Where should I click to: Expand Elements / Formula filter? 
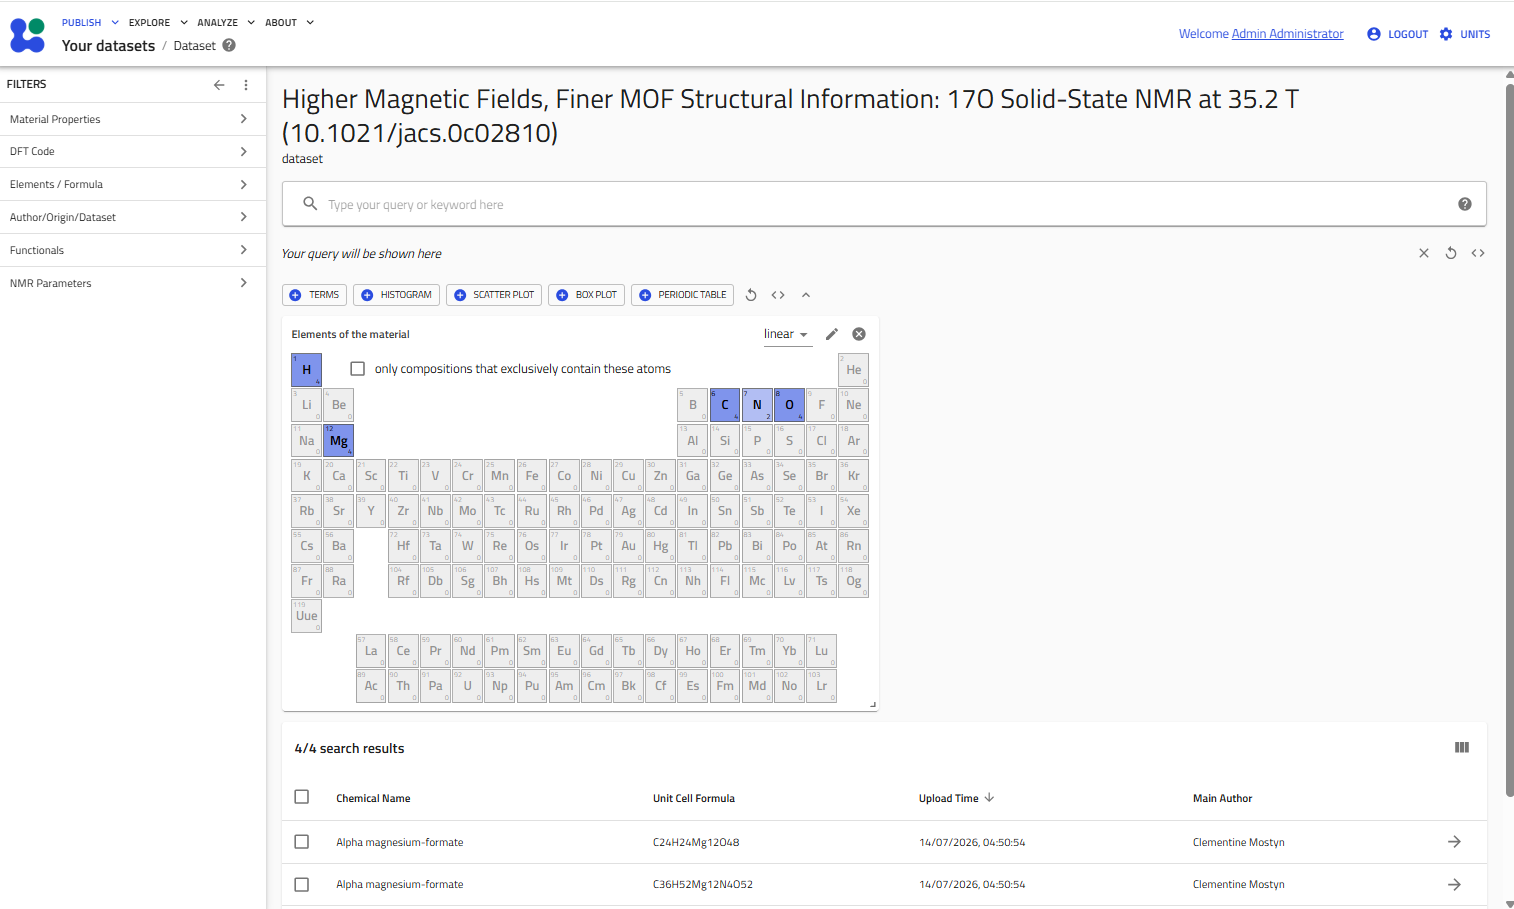(x=133, y=184)
